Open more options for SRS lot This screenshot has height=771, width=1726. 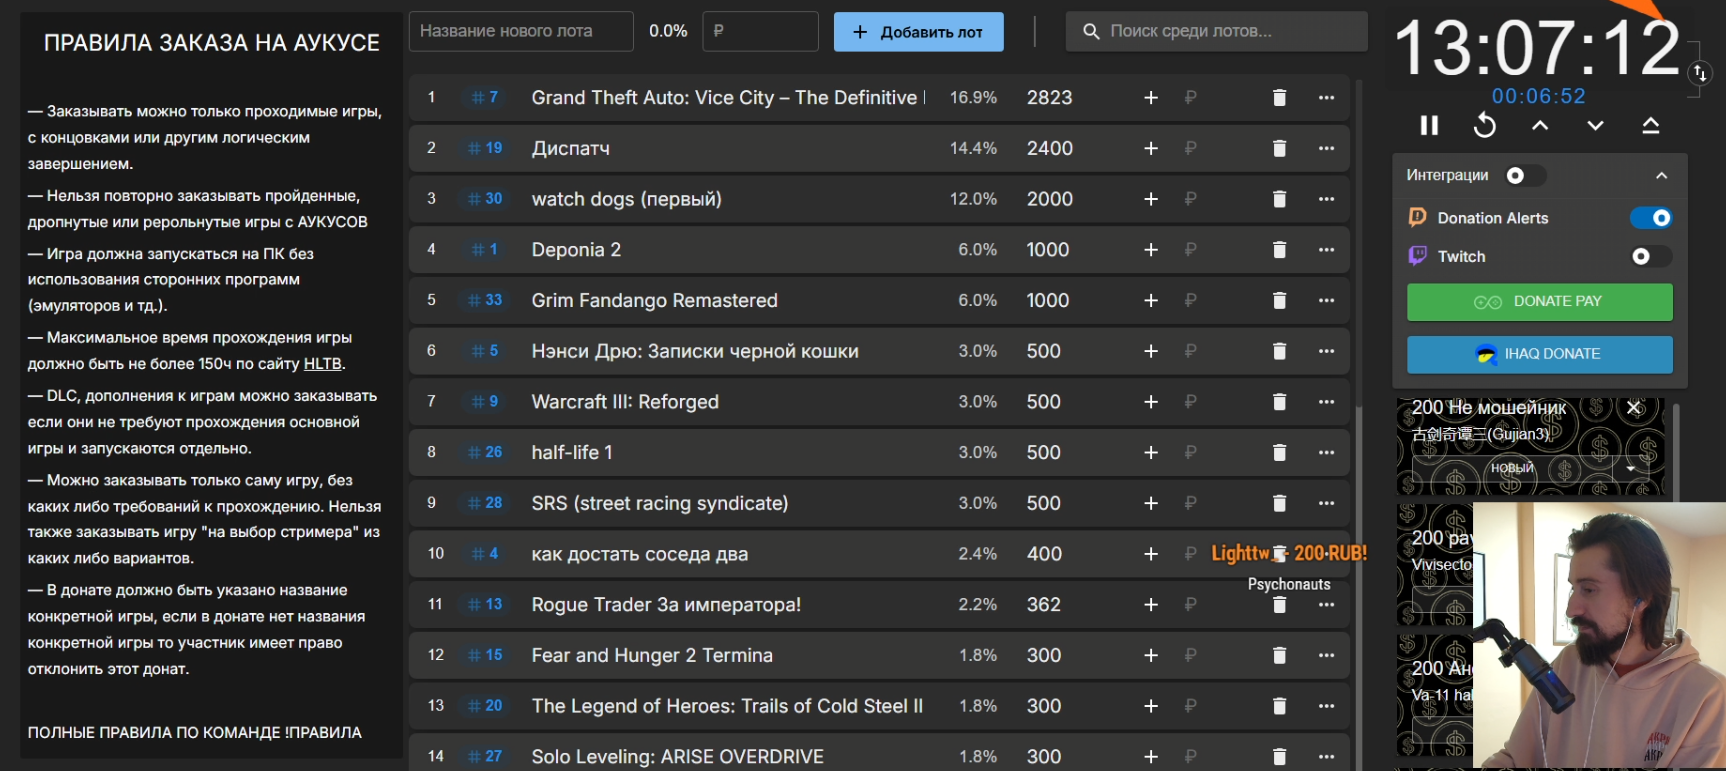click(1327, 503)
